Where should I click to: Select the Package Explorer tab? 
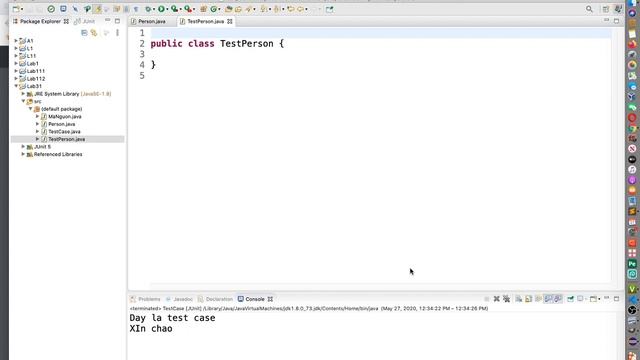click(40, 21)
